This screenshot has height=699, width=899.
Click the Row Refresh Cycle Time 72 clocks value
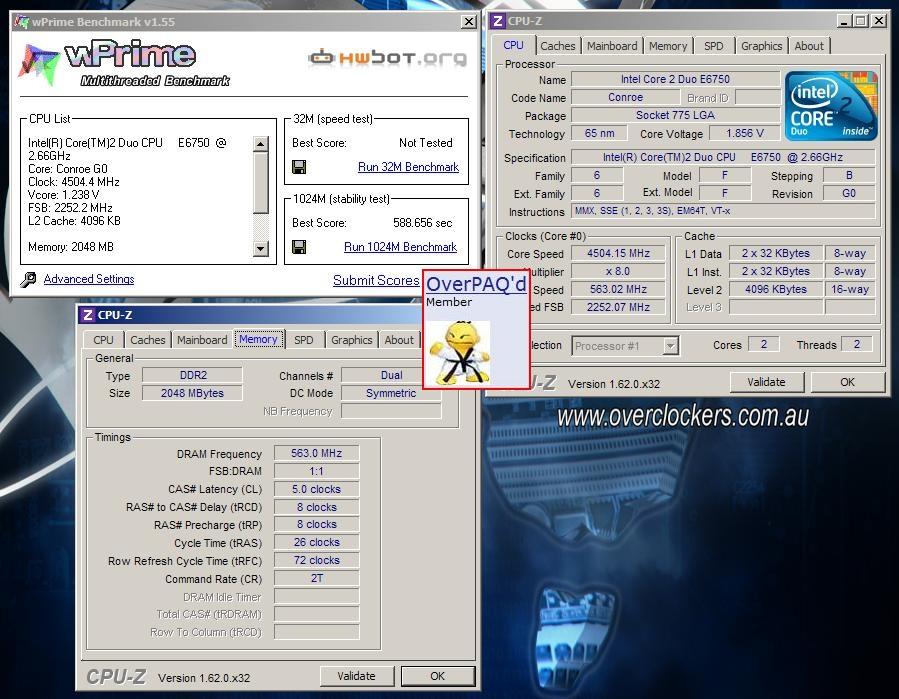point(316,561)
